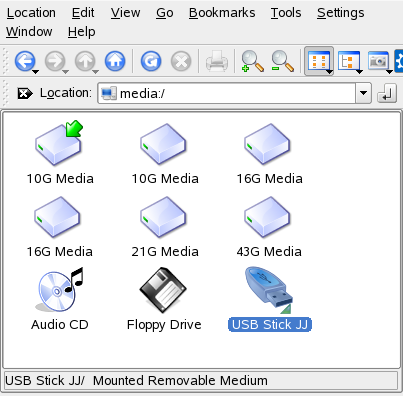The width and height of the screenshot is (403, 396).
Task: Zoom out with the minus magnifier
Action: [x=282, y=61]
